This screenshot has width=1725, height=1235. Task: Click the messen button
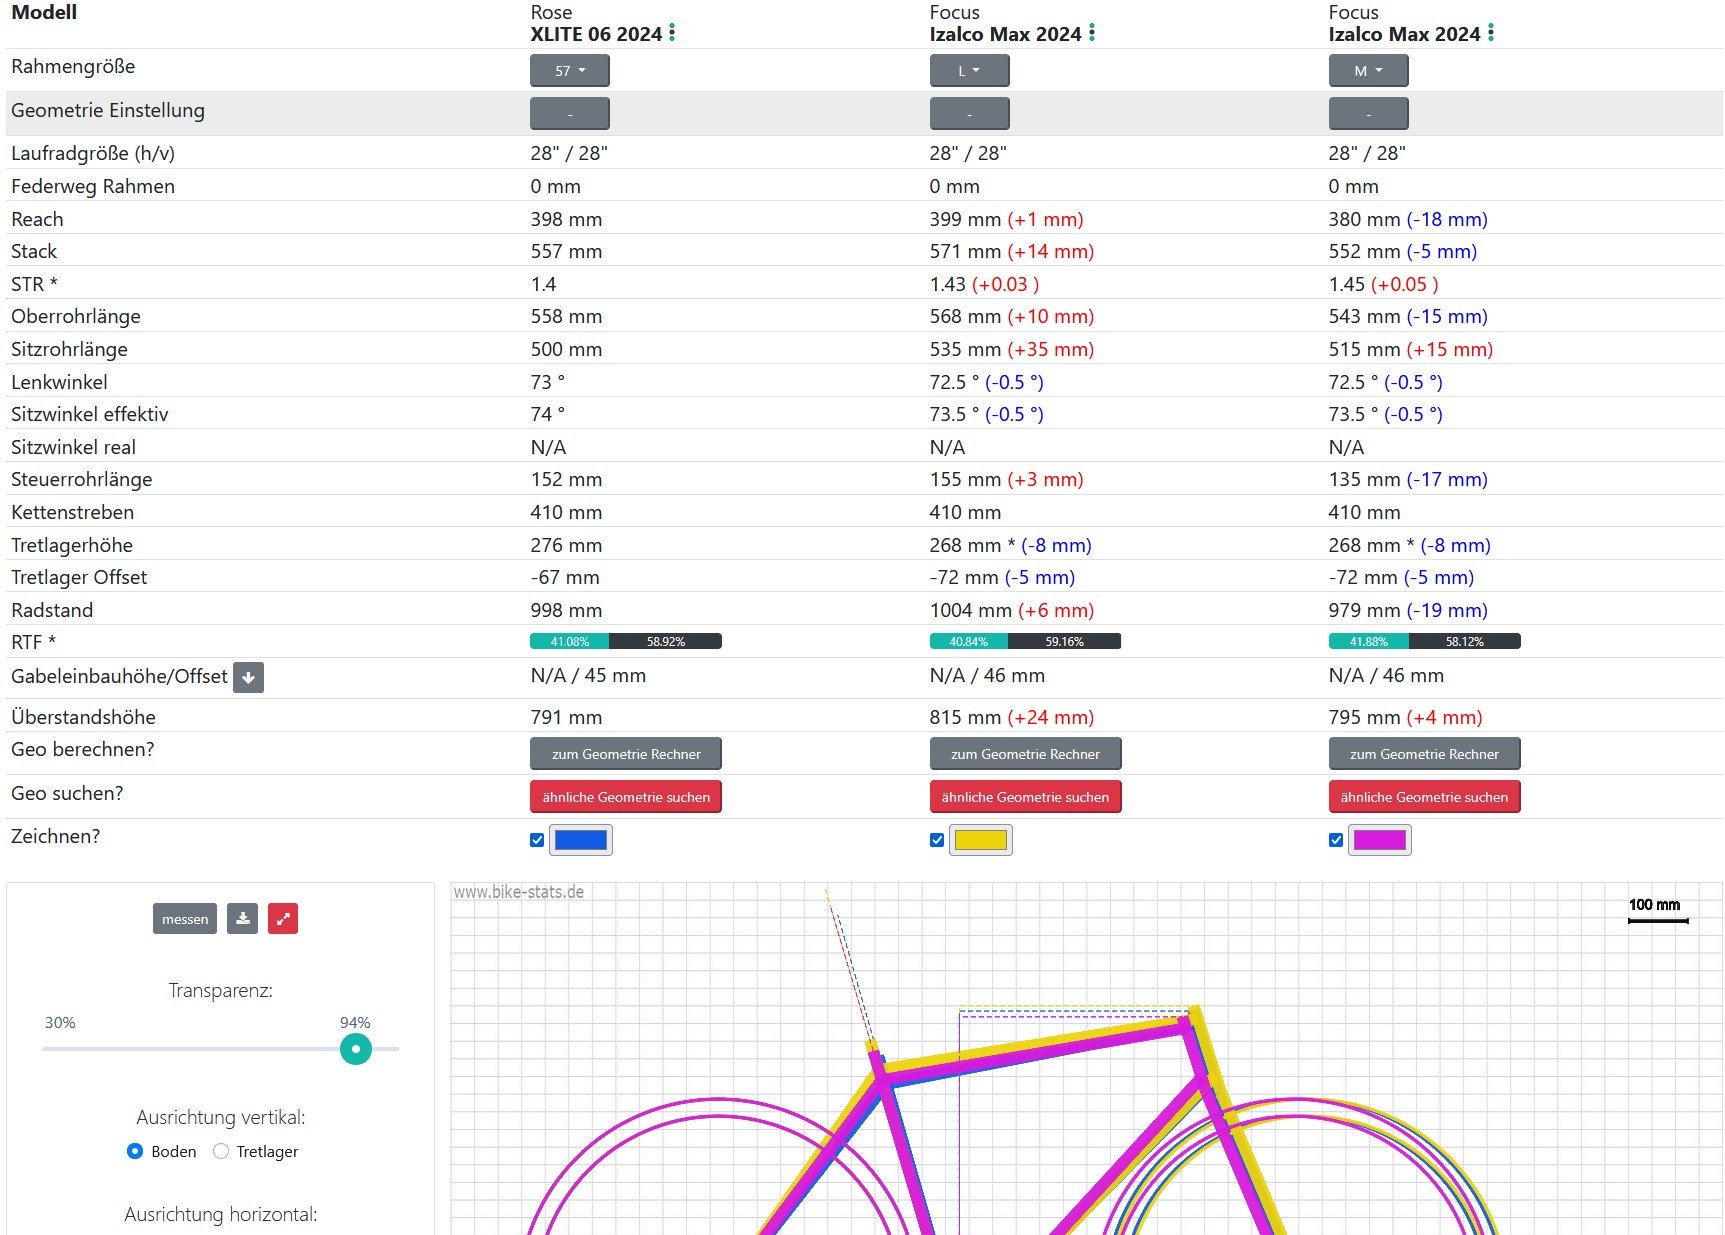185,918
